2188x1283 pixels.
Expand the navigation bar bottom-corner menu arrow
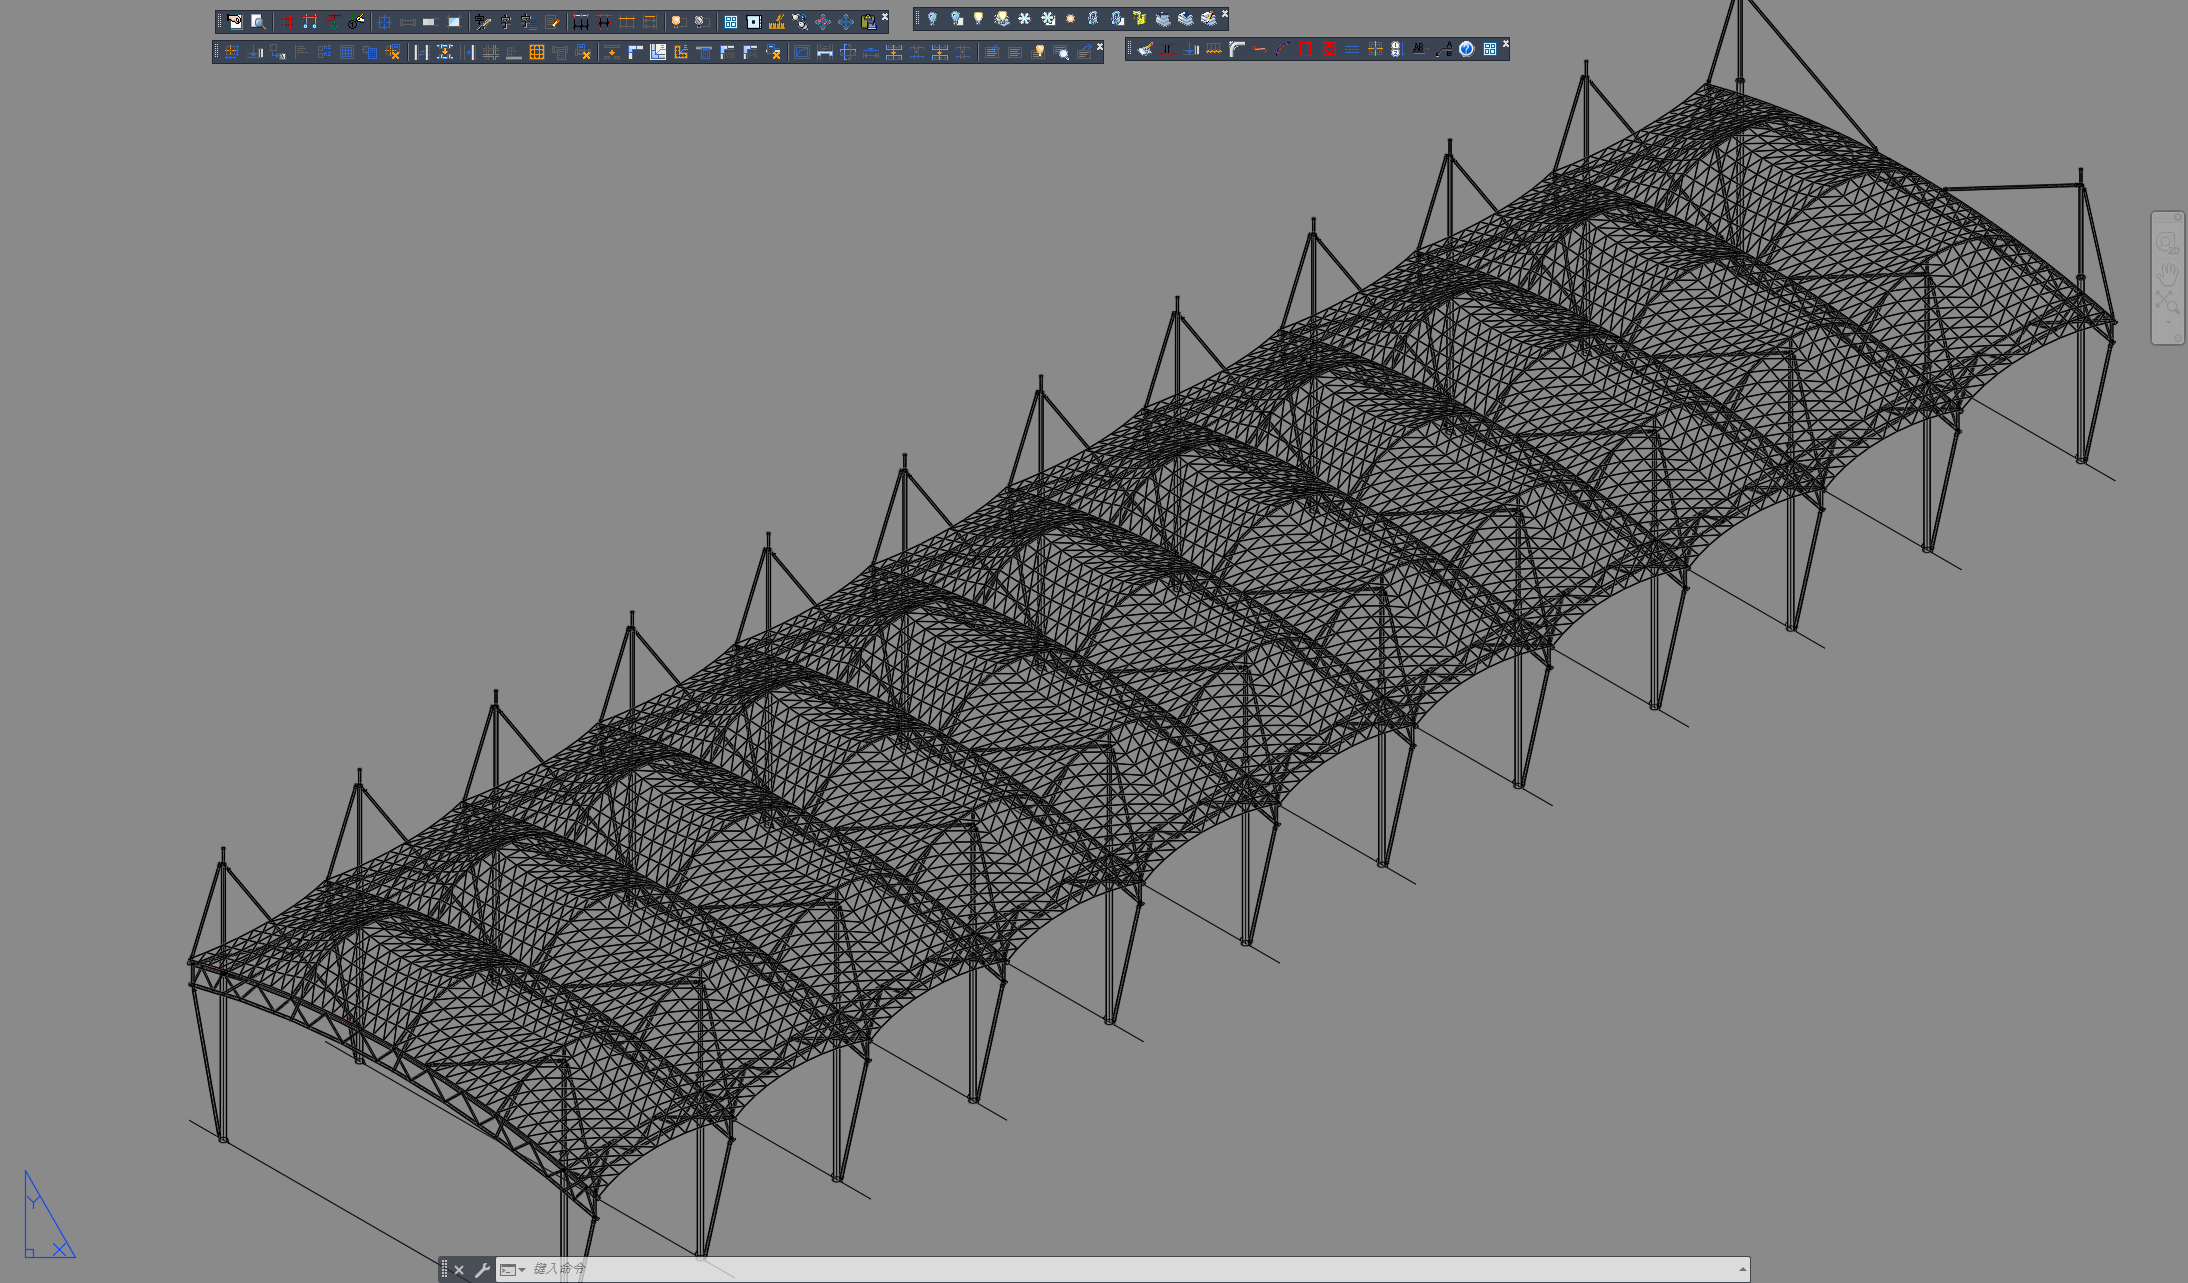pos(2177,337)
